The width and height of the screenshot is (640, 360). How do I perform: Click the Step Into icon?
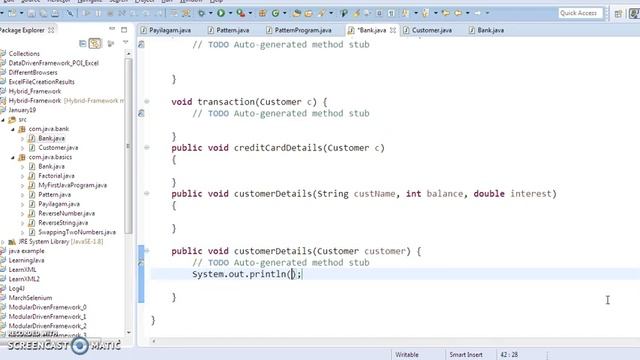pyautogui.click(x=134, y=13)
